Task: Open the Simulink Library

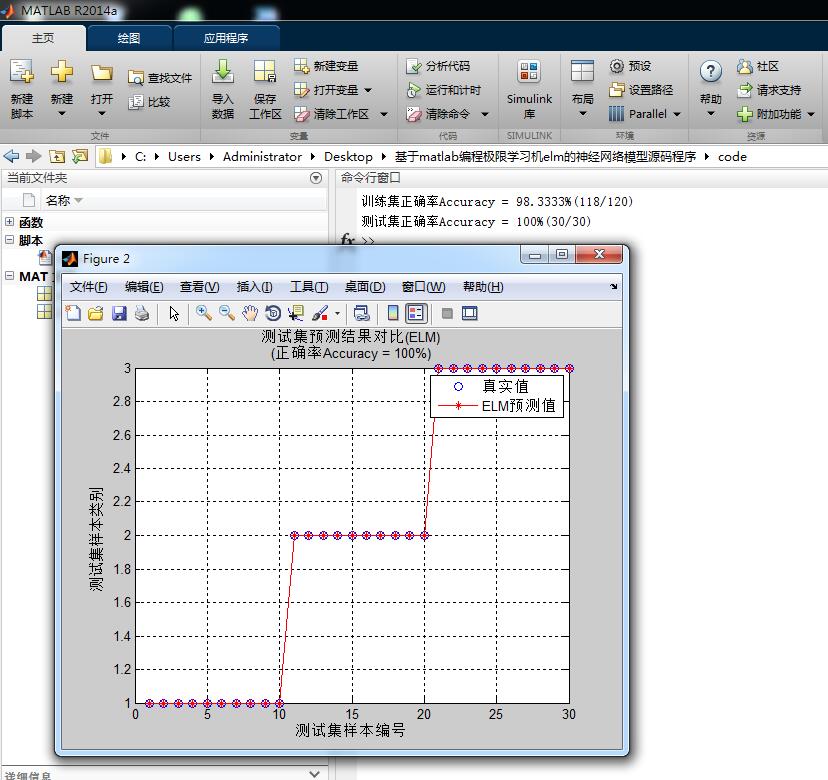Action: click(529, 89)
